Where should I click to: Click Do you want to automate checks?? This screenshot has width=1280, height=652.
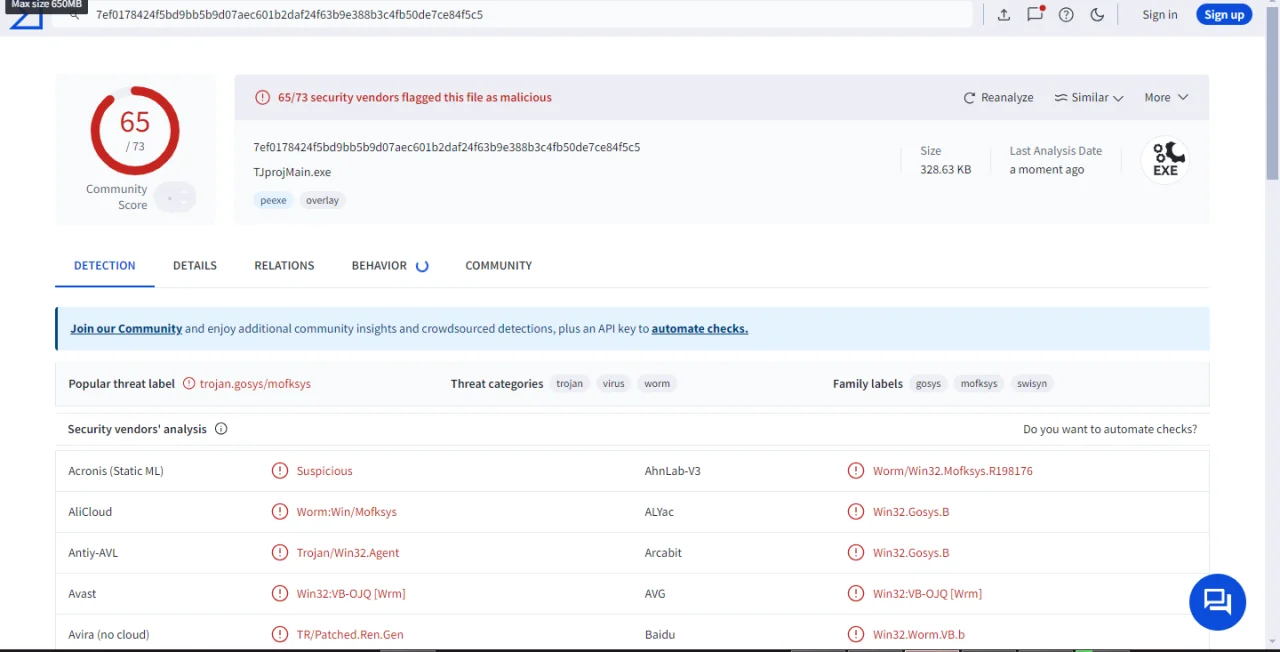(x=1110, y=429)
